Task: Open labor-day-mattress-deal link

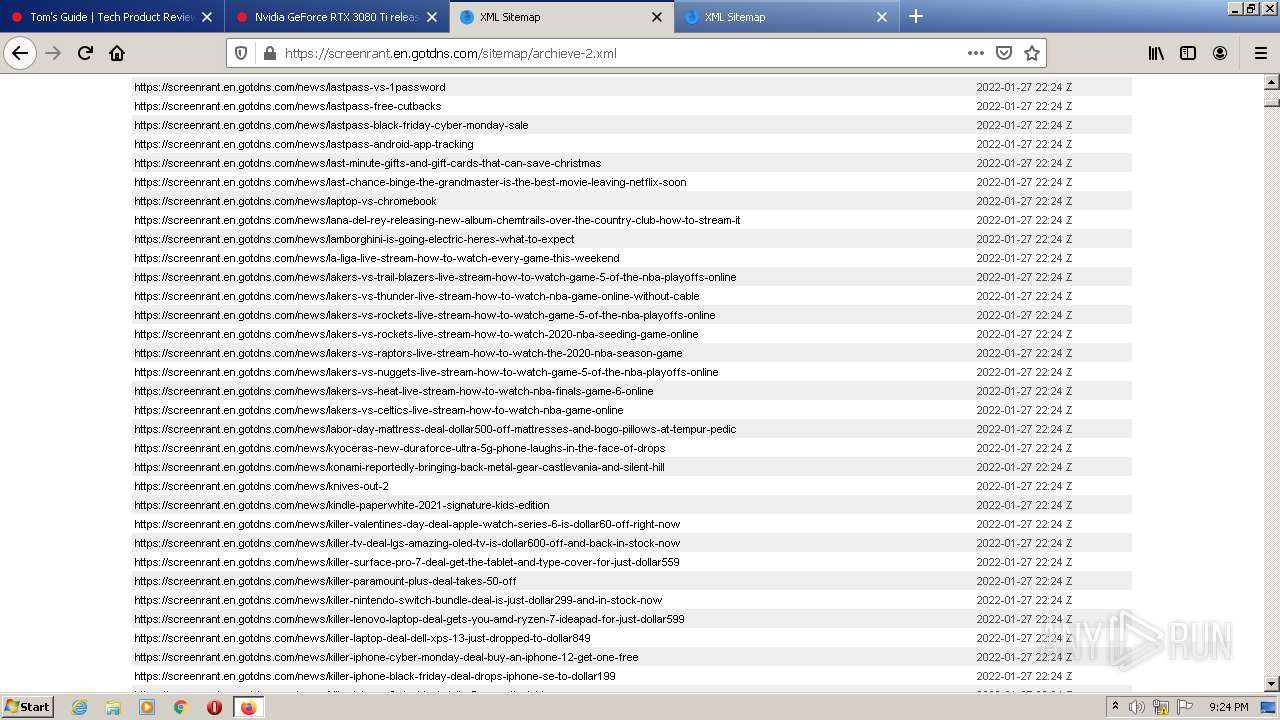Action: [x=435, y=429]
